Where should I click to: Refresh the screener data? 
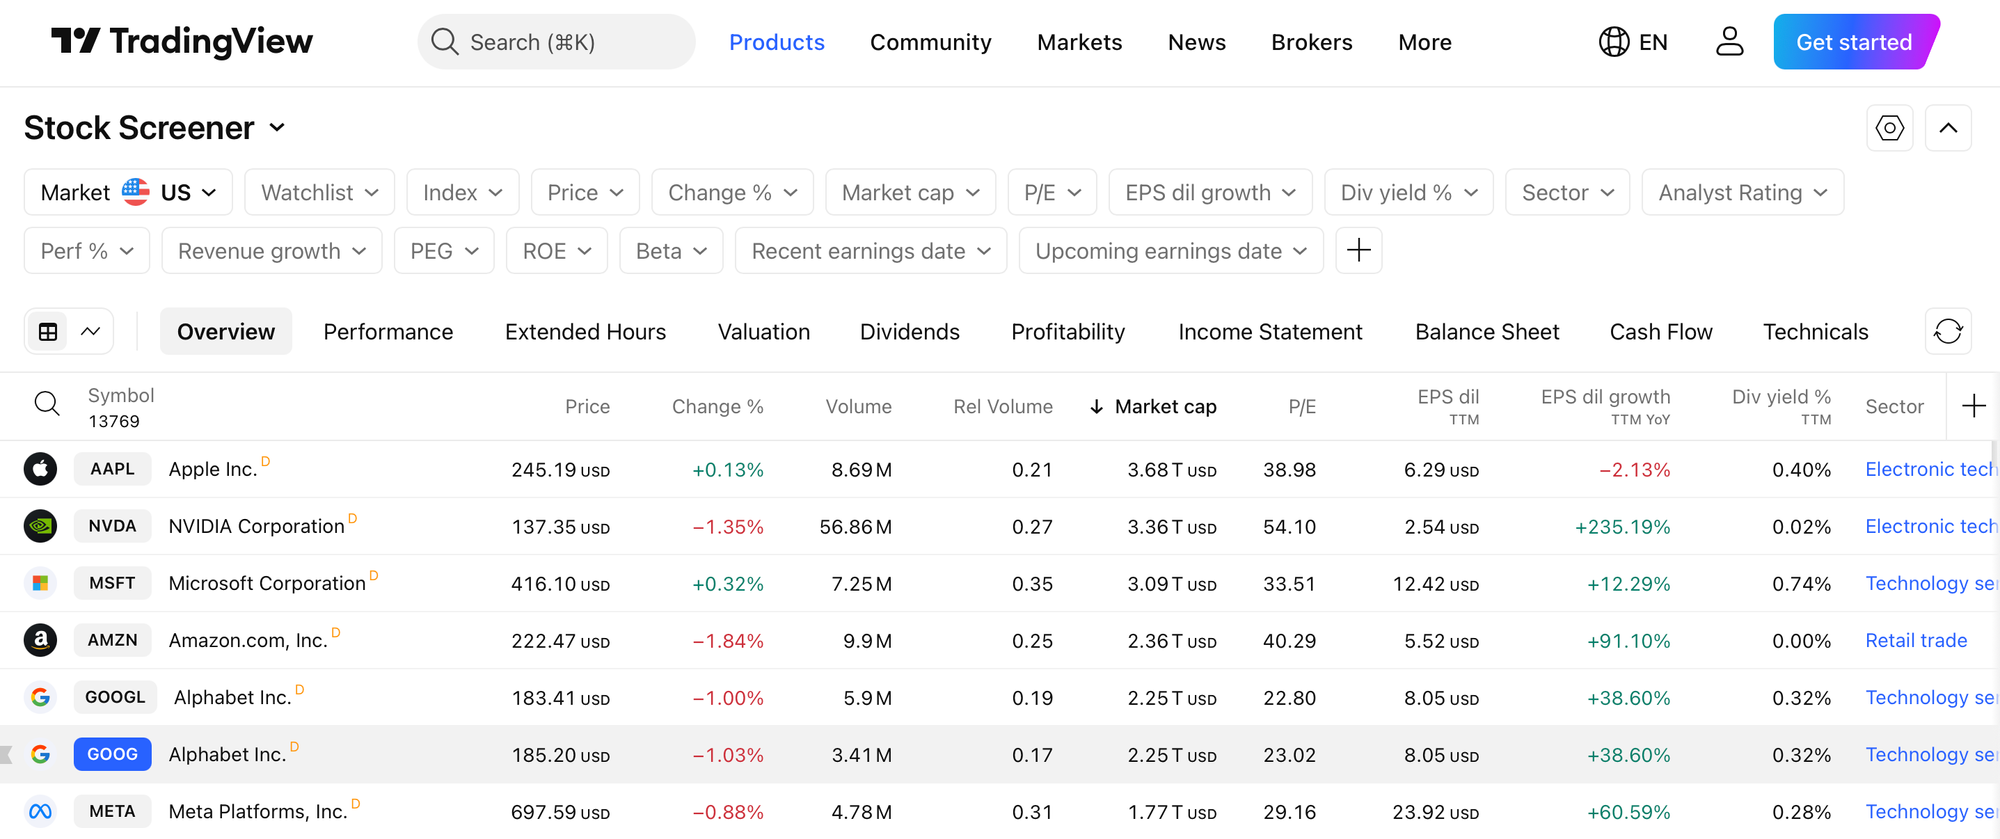point(1948,331)
